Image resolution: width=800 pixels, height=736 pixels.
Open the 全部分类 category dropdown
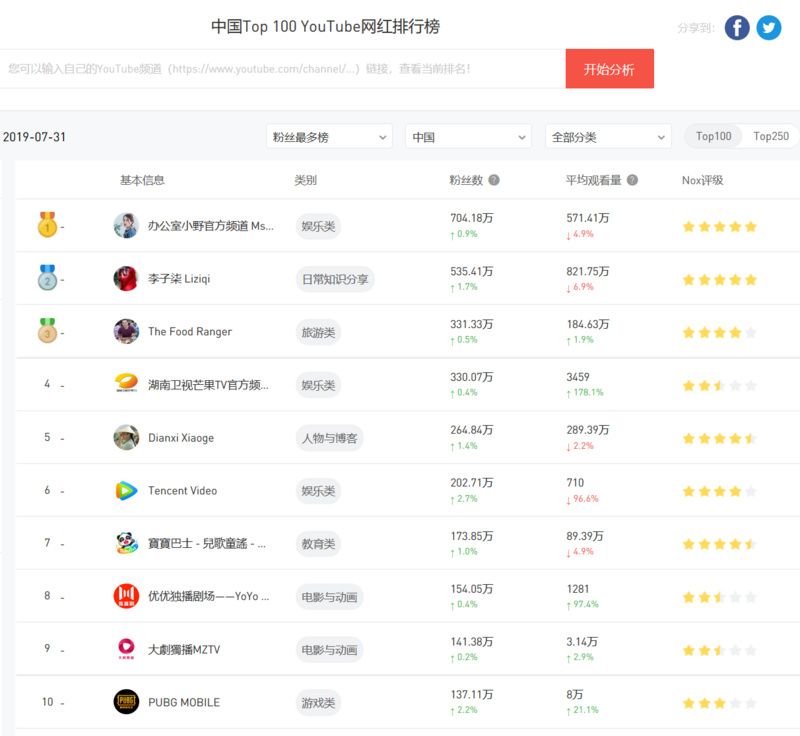[608, 137]
